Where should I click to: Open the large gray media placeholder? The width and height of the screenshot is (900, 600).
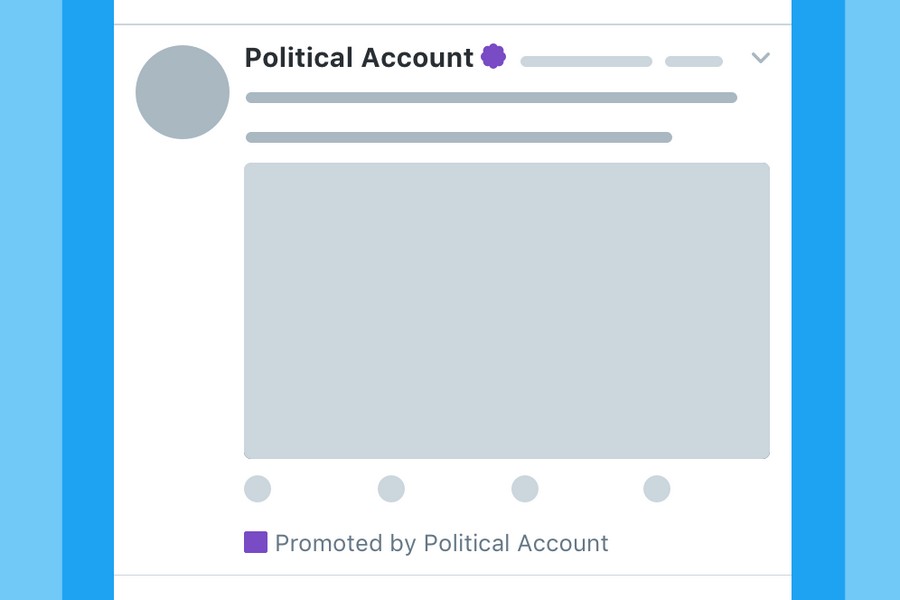(507, 311)
